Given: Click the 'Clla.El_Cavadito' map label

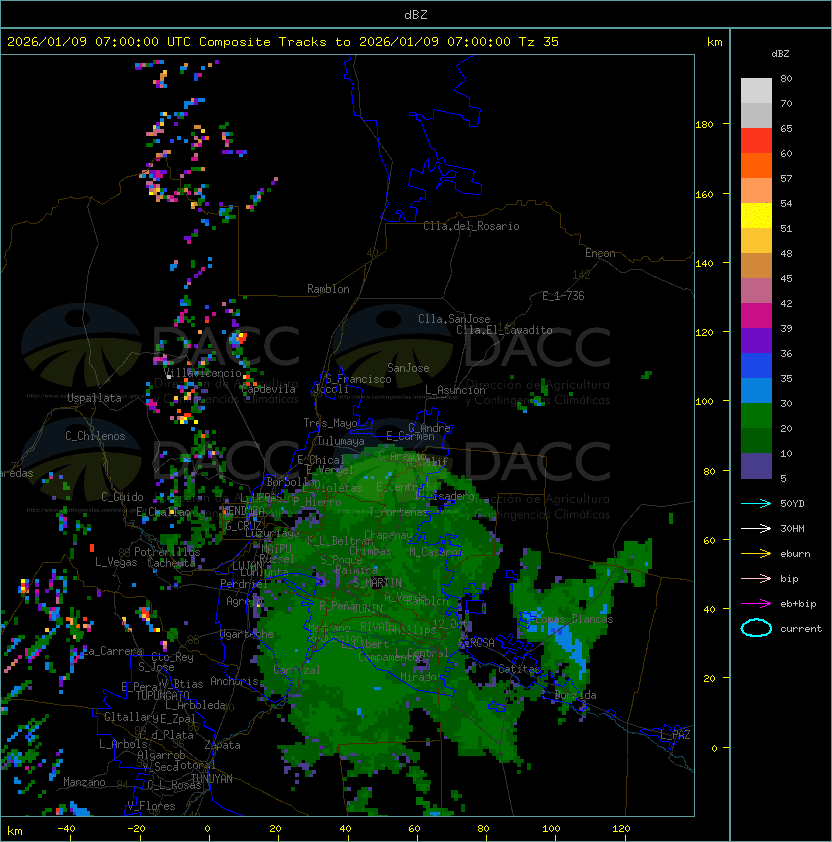Looking at the screenshot, I should tap(504, 330).
